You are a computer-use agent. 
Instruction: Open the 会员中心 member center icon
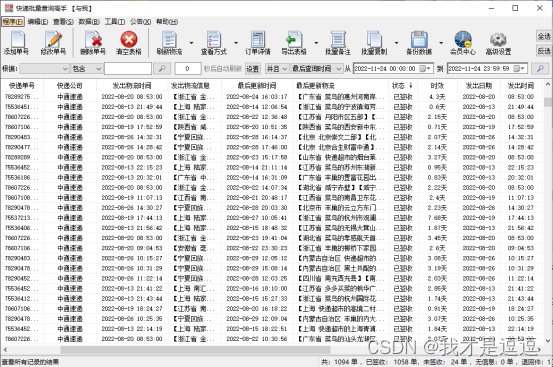pyautogui.click(x=463, y=43)
